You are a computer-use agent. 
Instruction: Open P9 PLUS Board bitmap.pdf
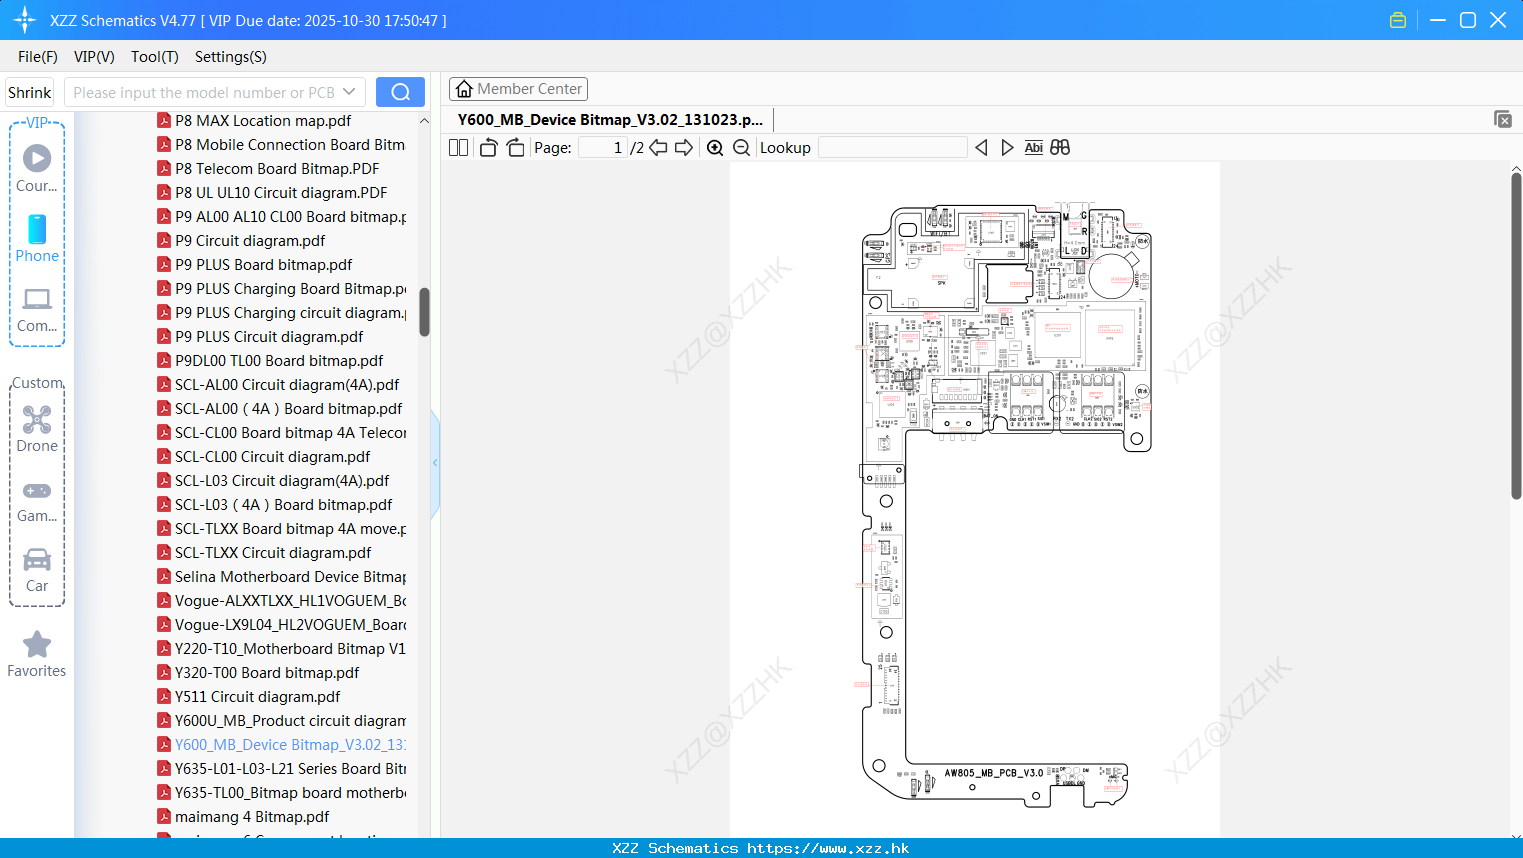pos(263,265)
